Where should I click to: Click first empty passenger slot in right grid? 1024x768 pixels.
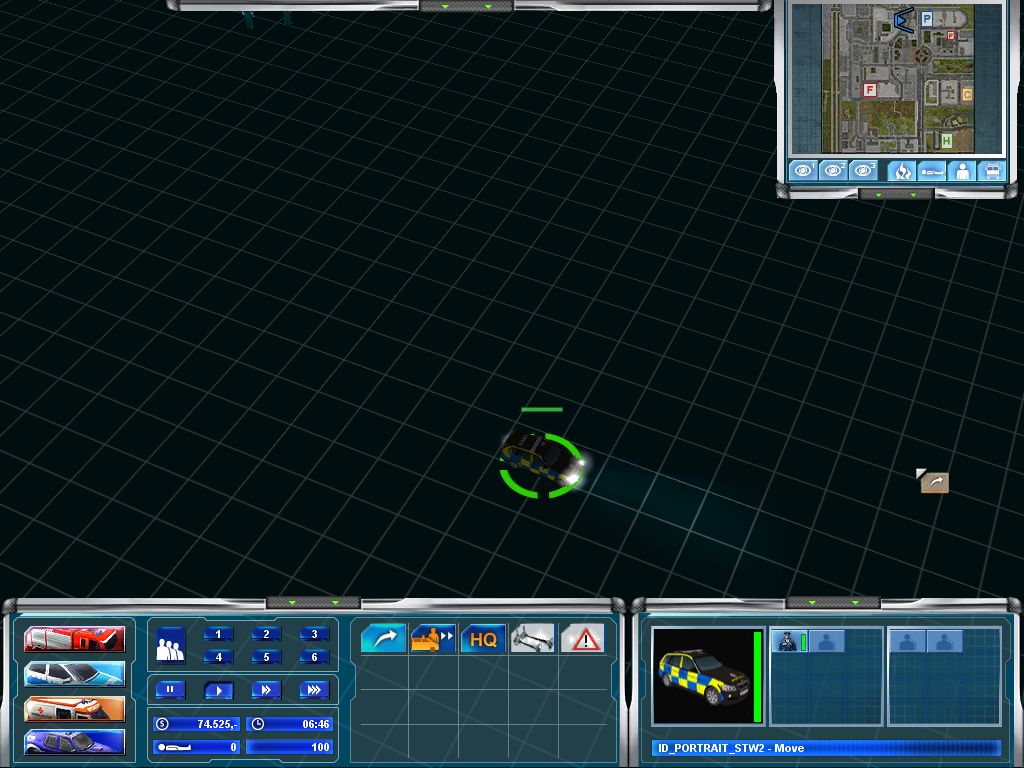click(x=908, y=641)
